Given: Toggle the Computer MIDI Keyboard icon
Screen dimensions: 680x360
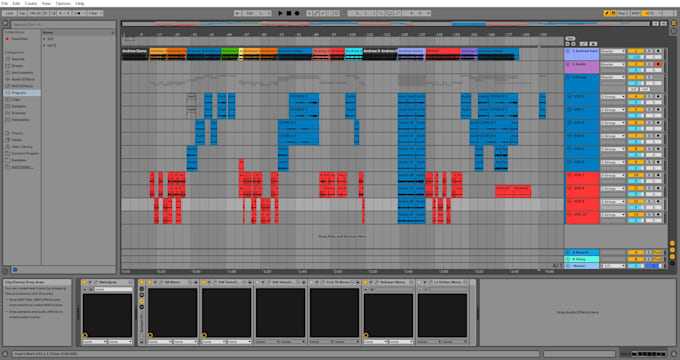Looking at the screenshot, I should point(613,13).
